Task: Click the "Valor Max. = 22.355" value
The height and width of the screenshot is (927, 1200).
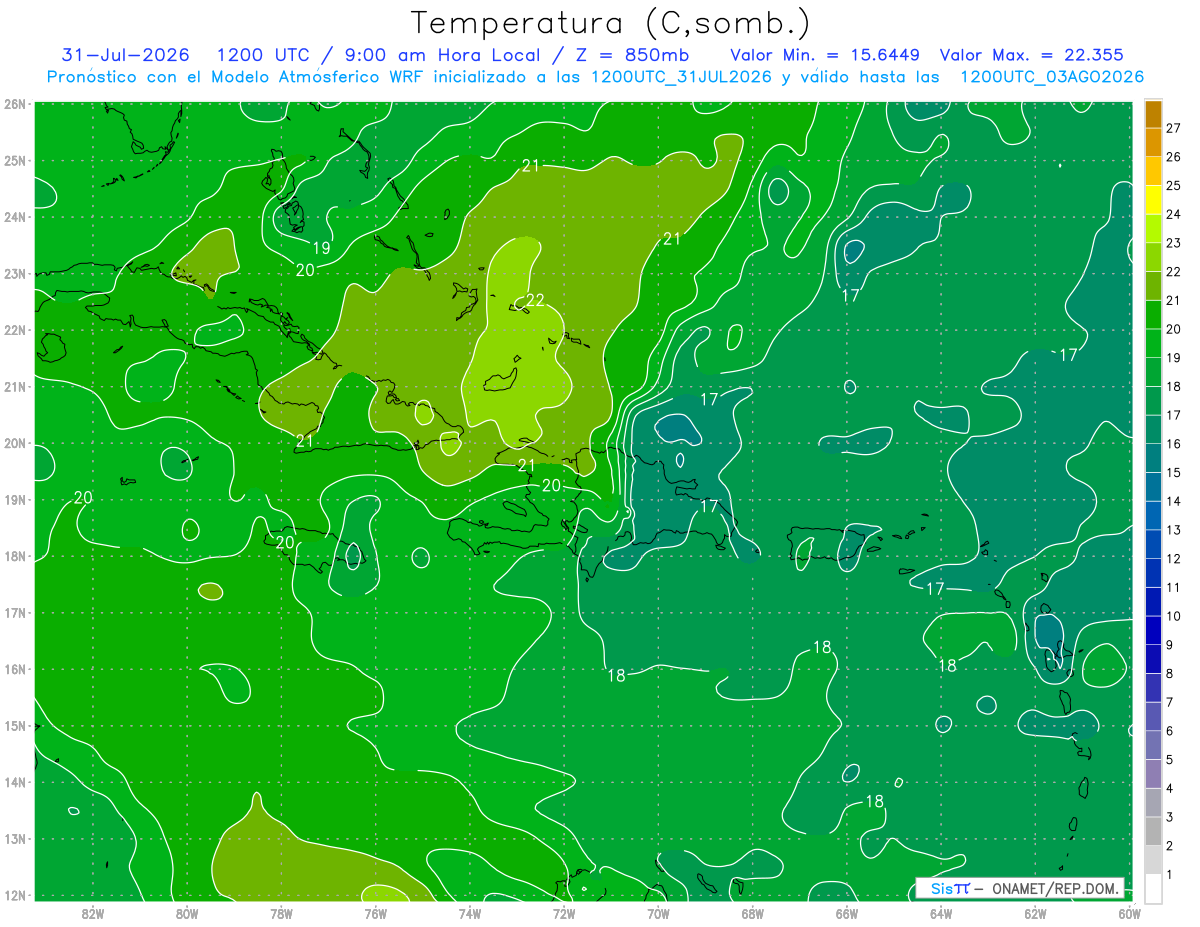Action: 1032,54
